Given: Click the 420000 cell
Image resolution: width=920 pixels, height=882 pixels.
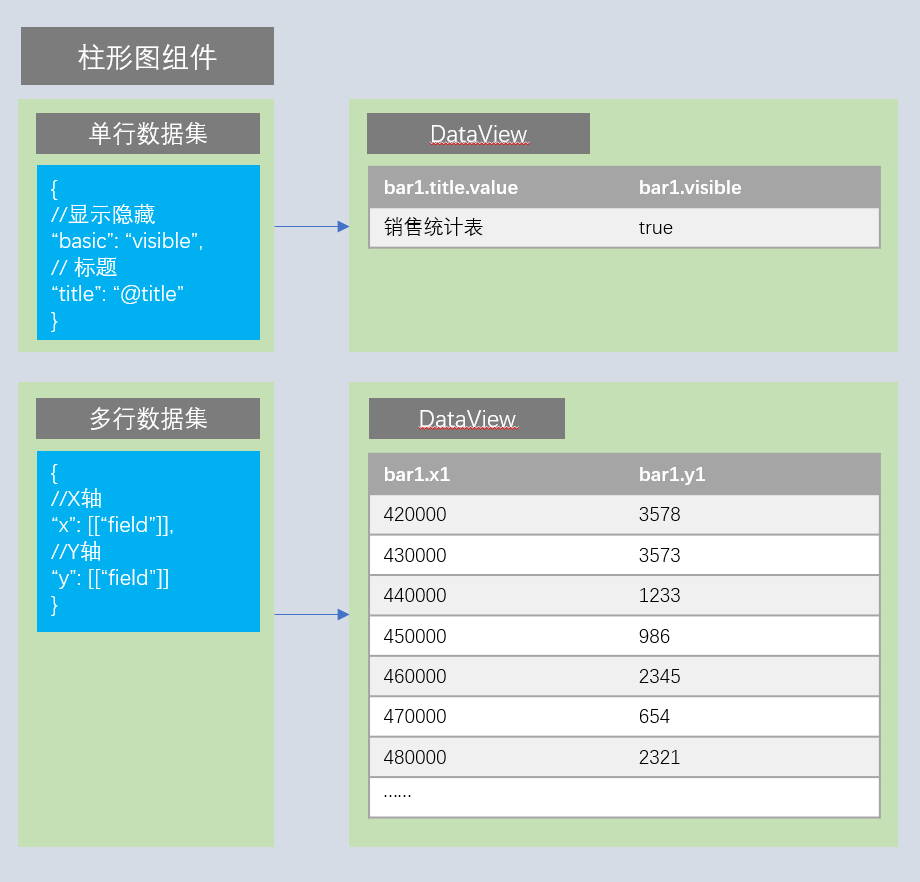Looking at the screenshot, I should (x=415, y=515).
